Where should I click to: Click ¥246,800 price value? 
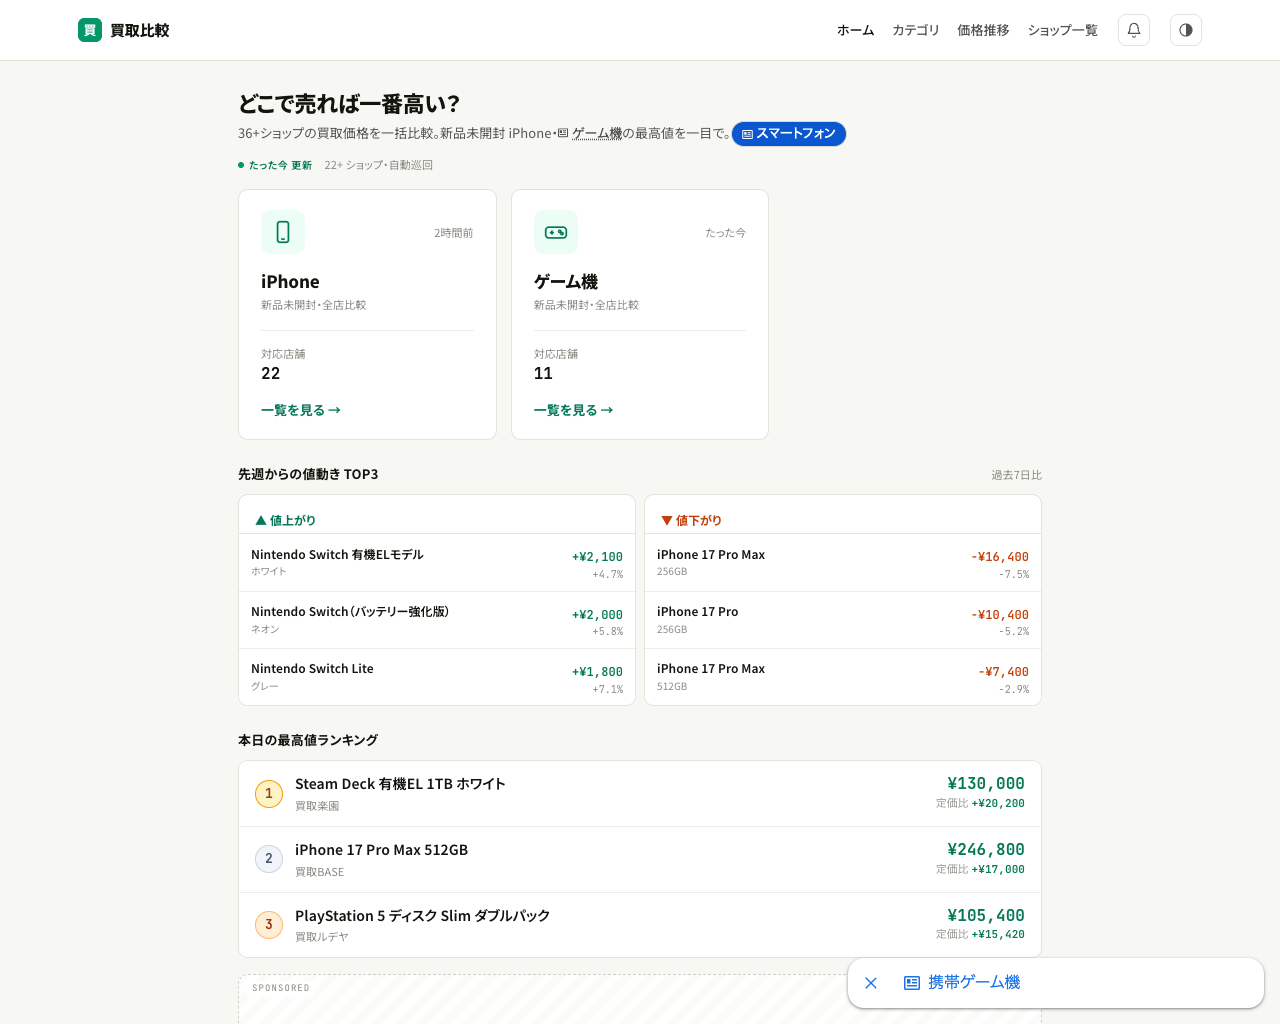pyautogui.click(x=986, y=850)
